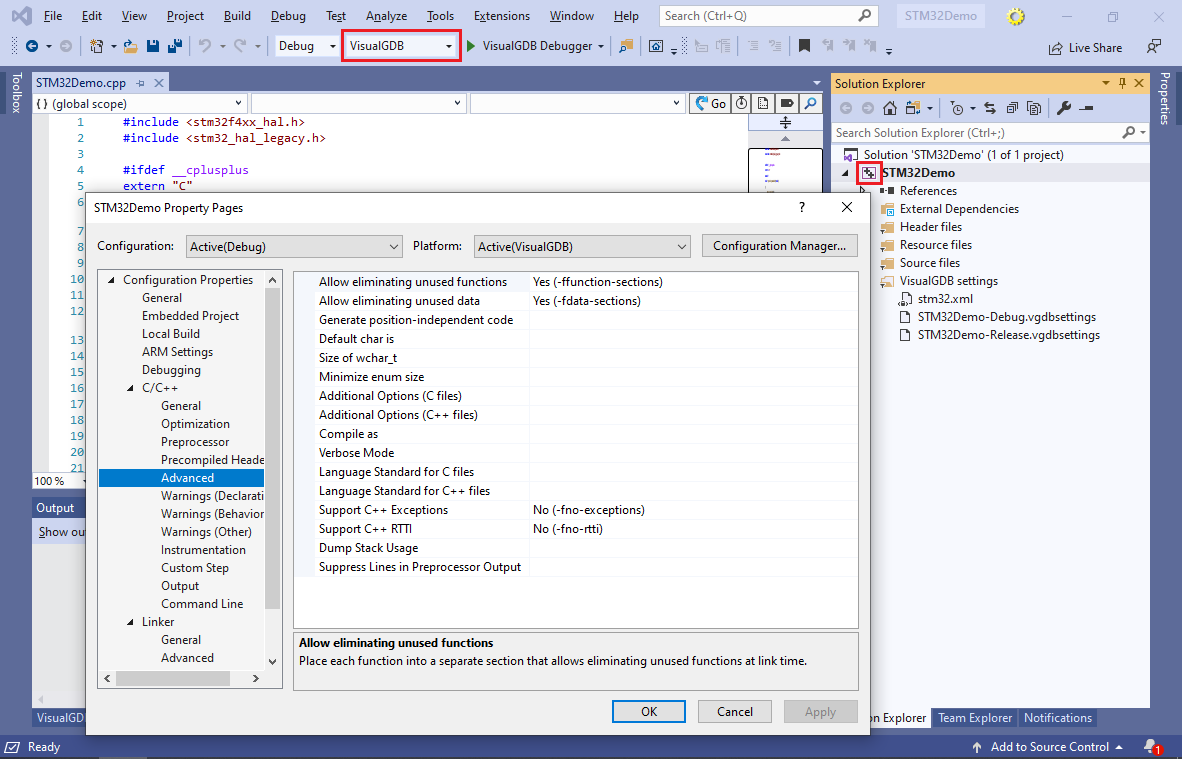Click Switch Views icon in Solution Explorer
1182x759 pixels.
click(913, 109)
